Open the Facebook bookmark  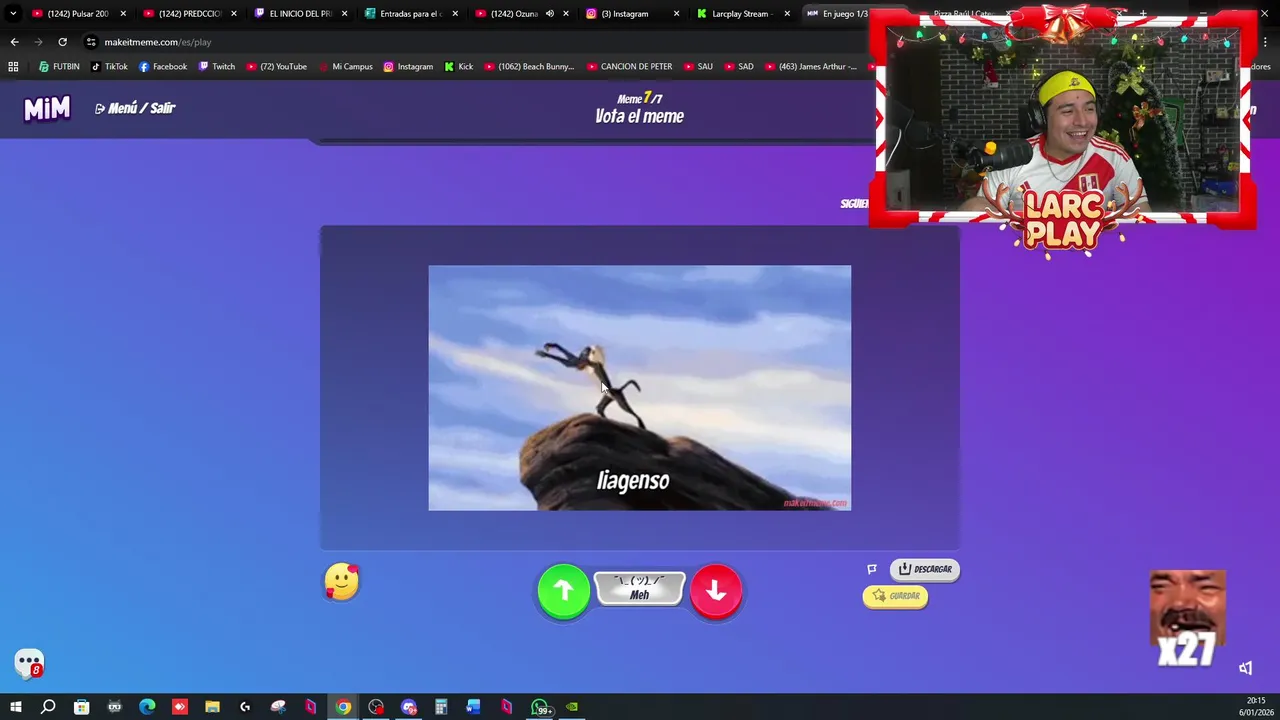[163, 67]
